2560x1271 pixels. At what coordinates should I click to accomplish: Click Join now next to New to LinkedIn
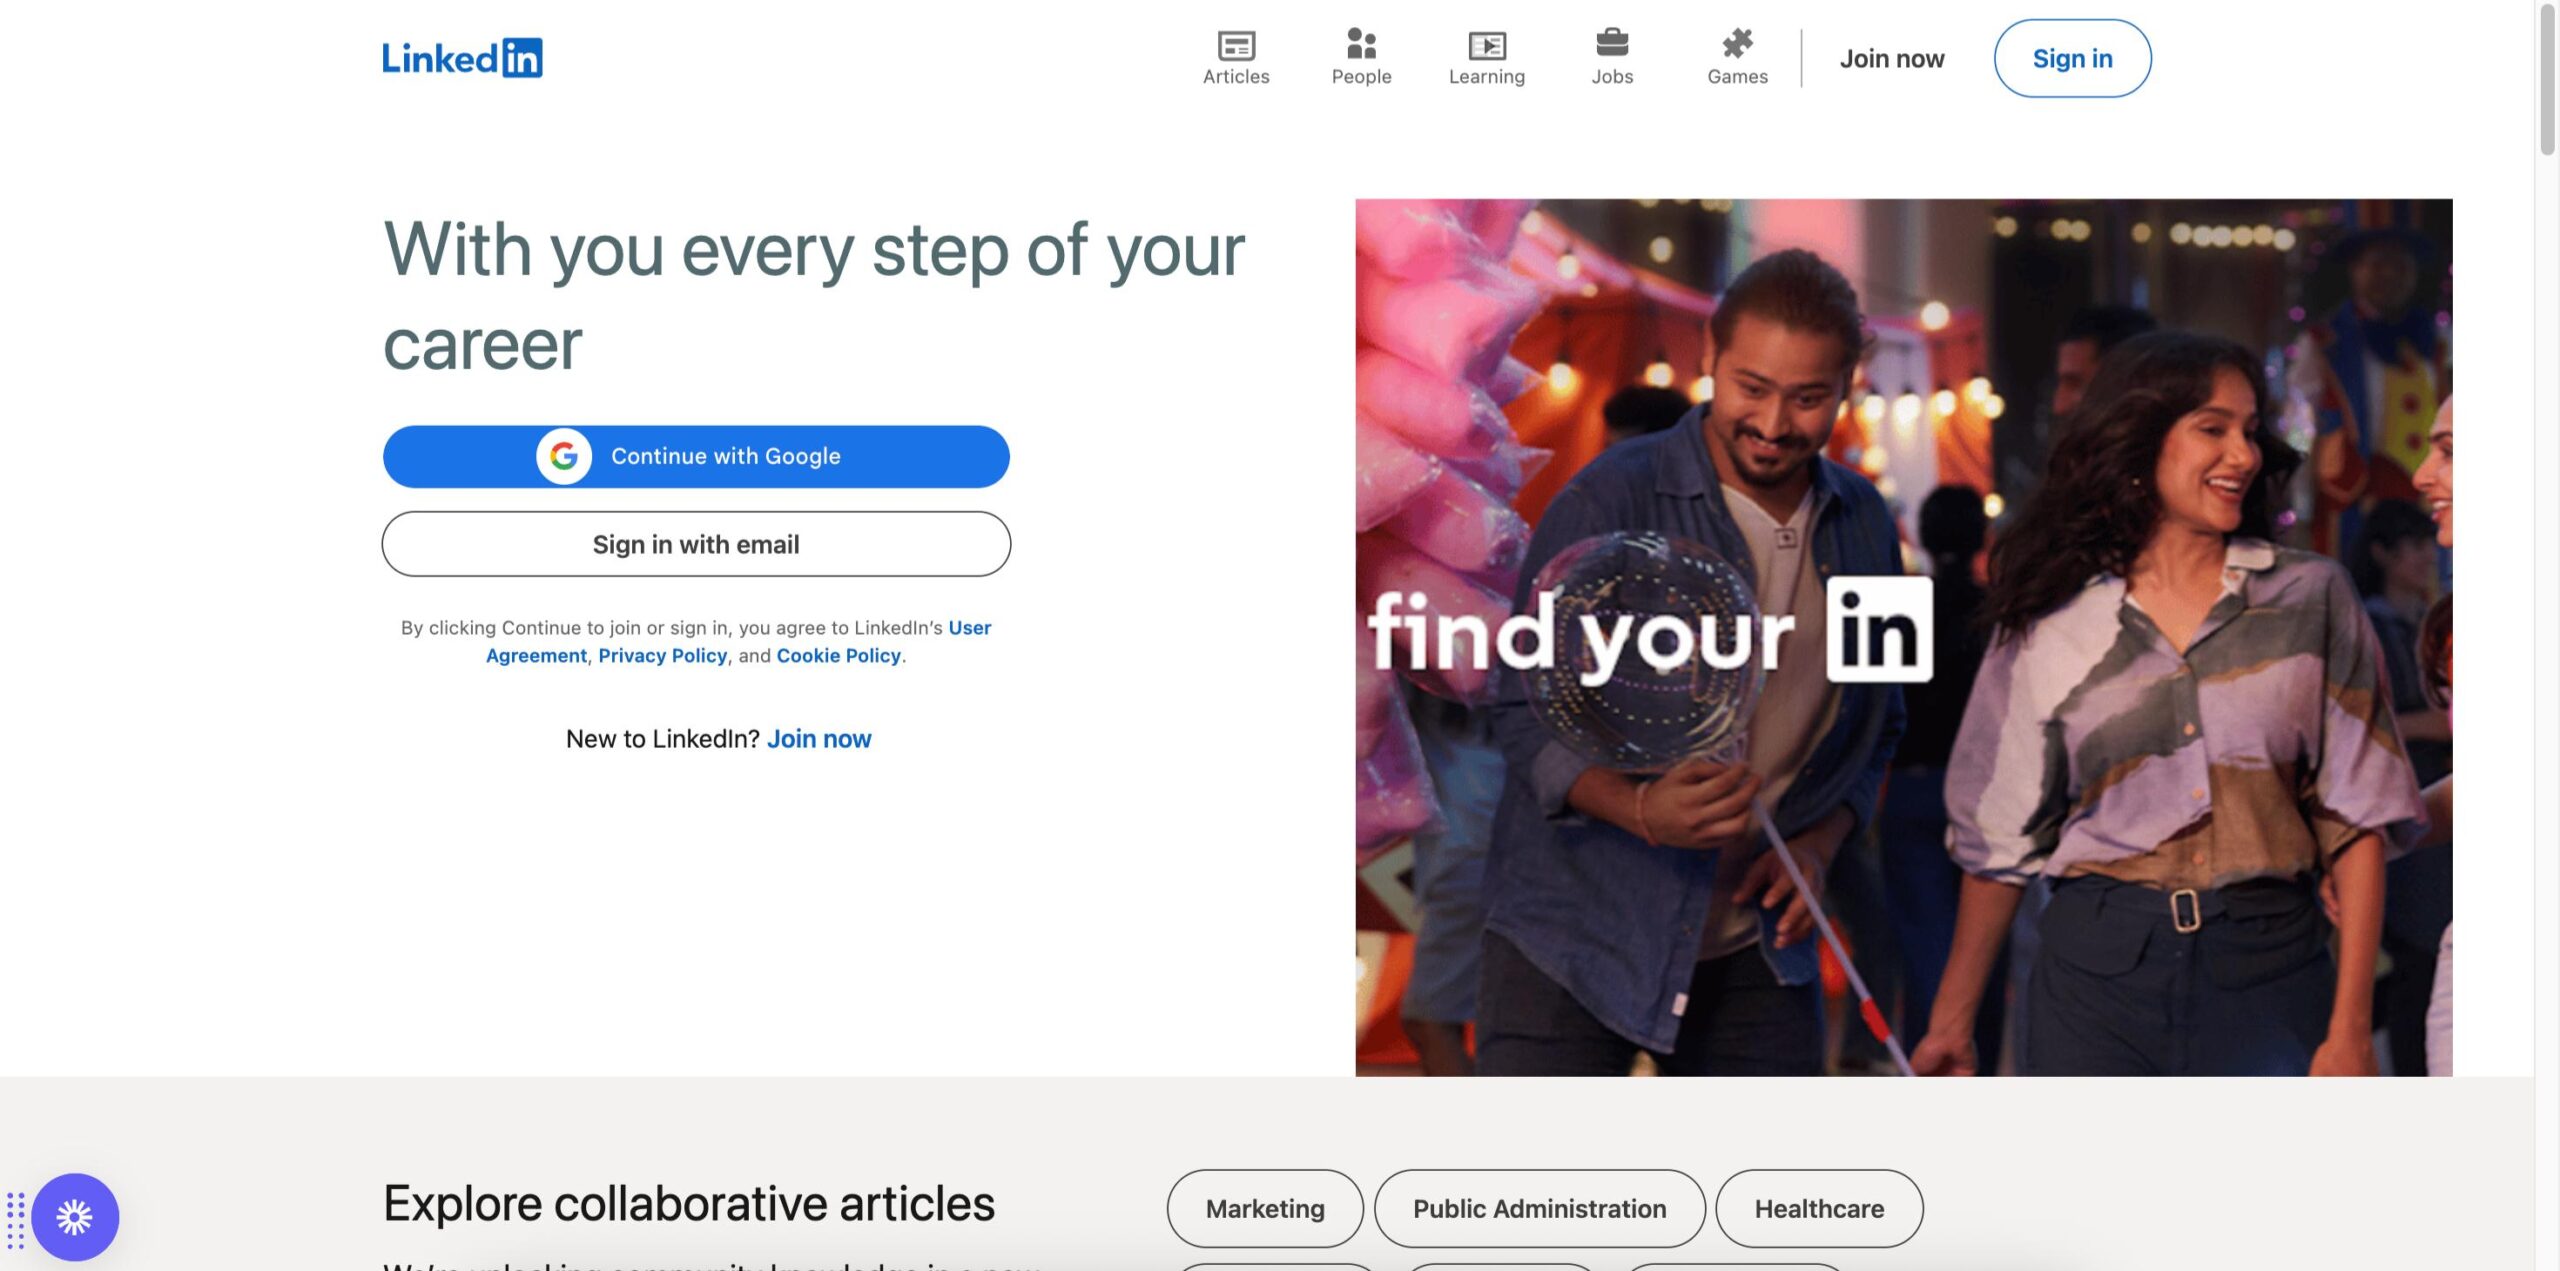click(x=819, y=738)
